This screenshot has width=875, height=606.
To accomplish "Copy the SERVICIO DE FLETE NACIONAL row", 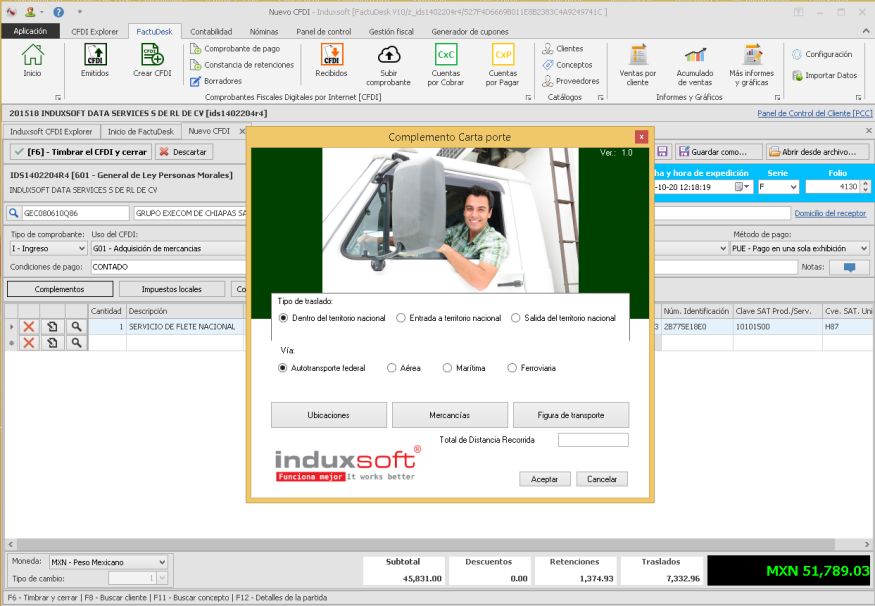I will pos(52,326).
